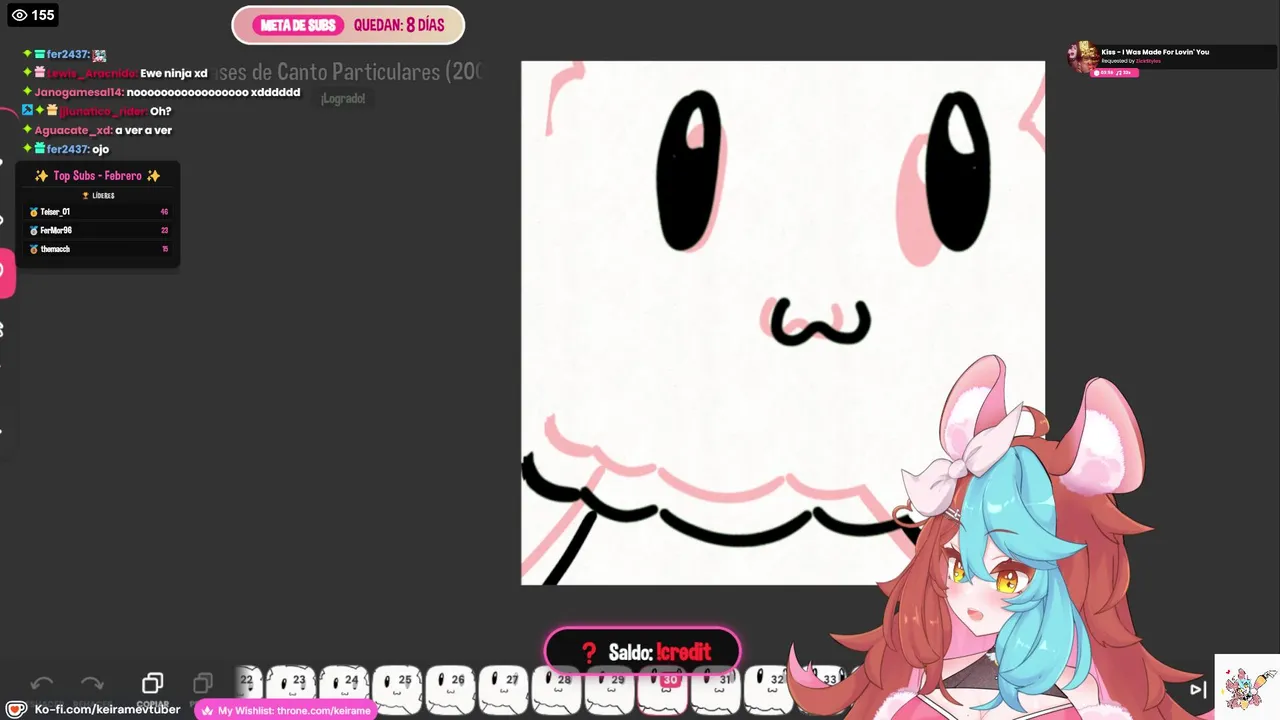Screen dimensions: 1280x720
Task: Click the Quedan: 8 días text
Action: pyautogui.click(x=399, y=25)
